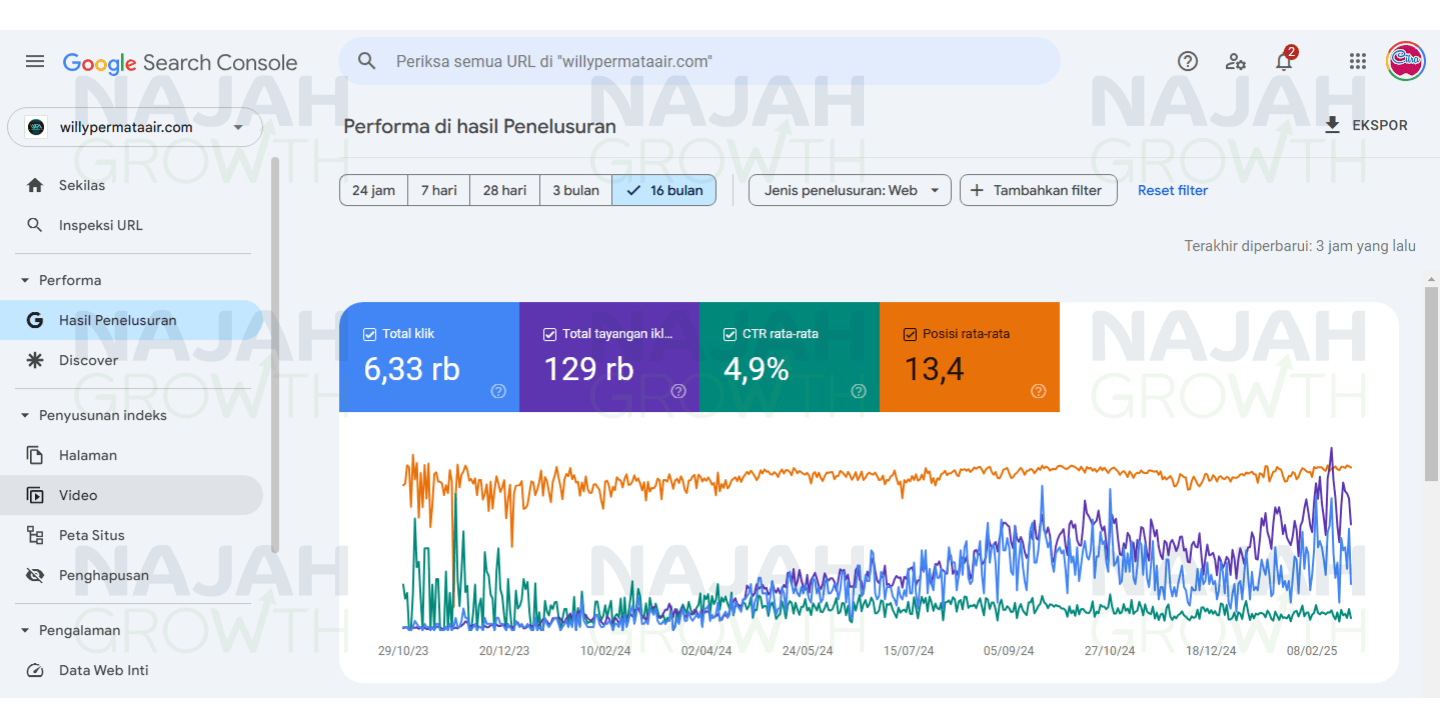
Task: Click the Inspeksi URL magnifier icon
Action: [x=35, y=225]
